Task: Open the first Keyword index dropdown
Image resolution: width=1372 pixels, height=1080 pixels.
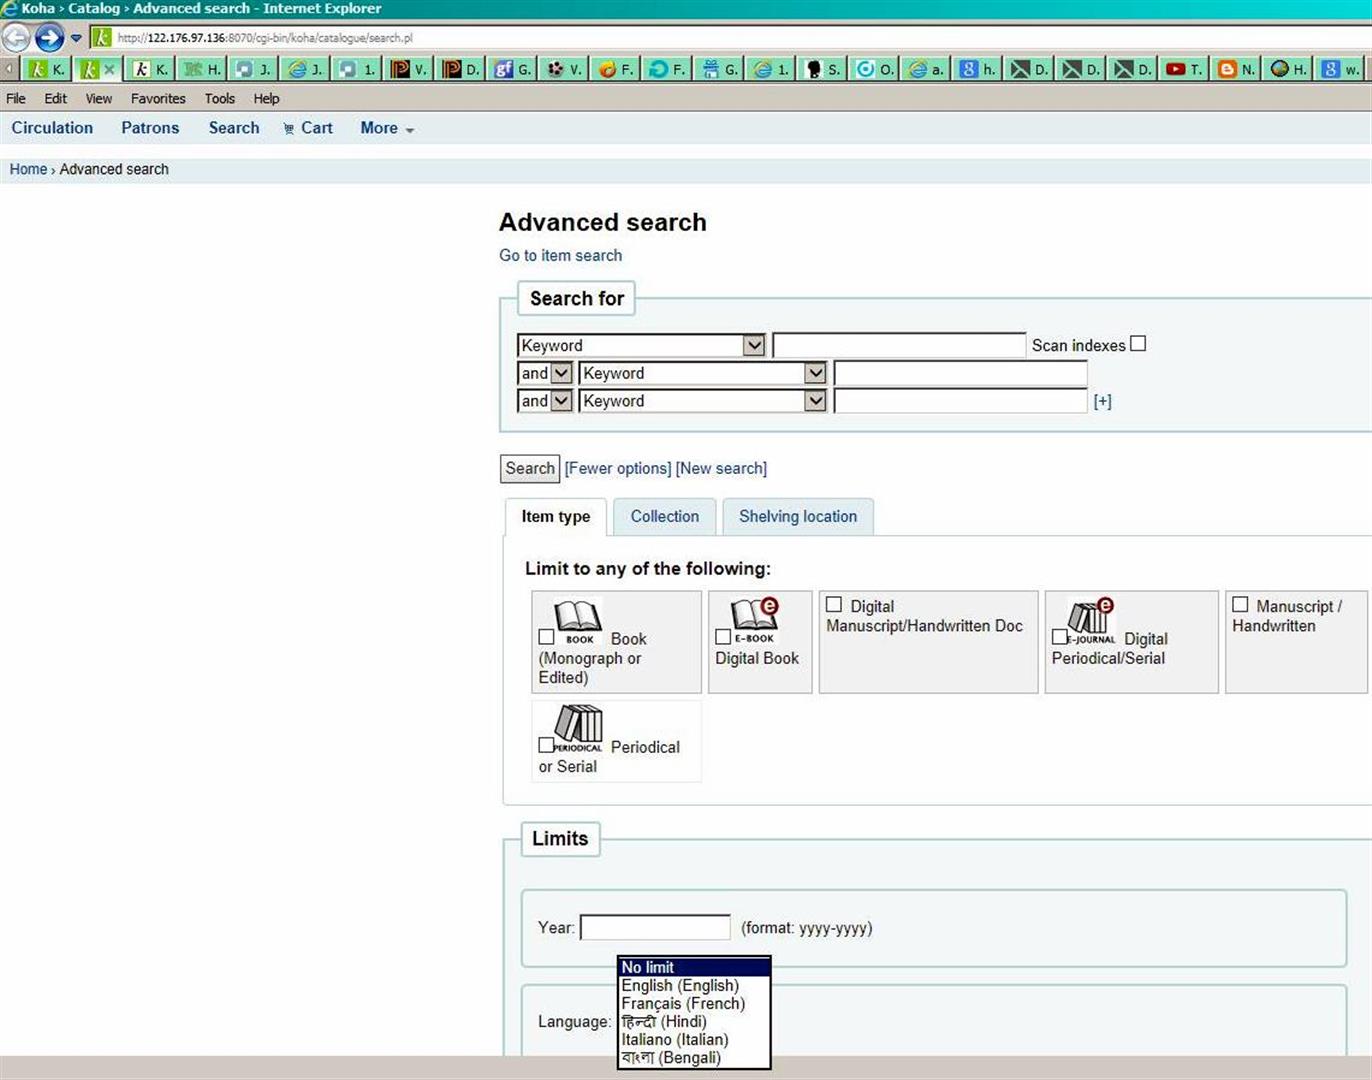Action: point(641,345)
